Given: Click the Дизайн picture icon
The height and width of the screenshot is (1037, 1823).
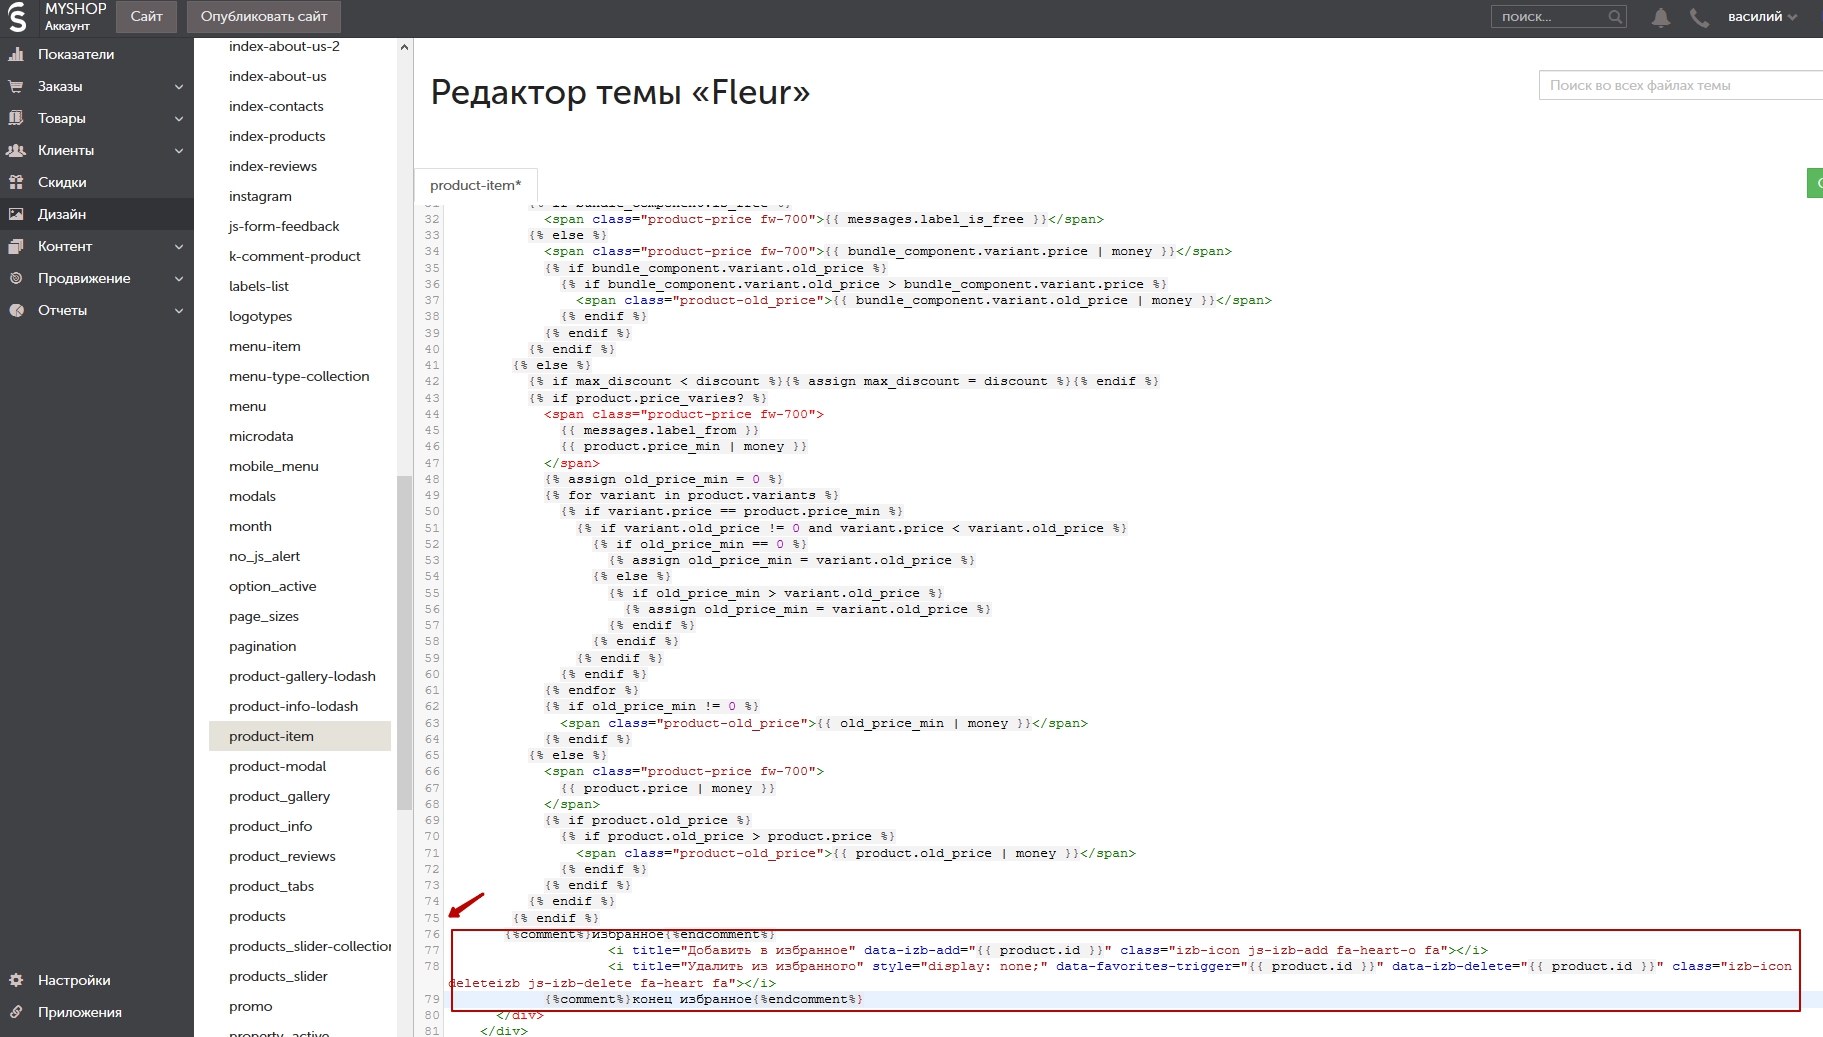Looking at the screenshot, I should coord(16,214).
